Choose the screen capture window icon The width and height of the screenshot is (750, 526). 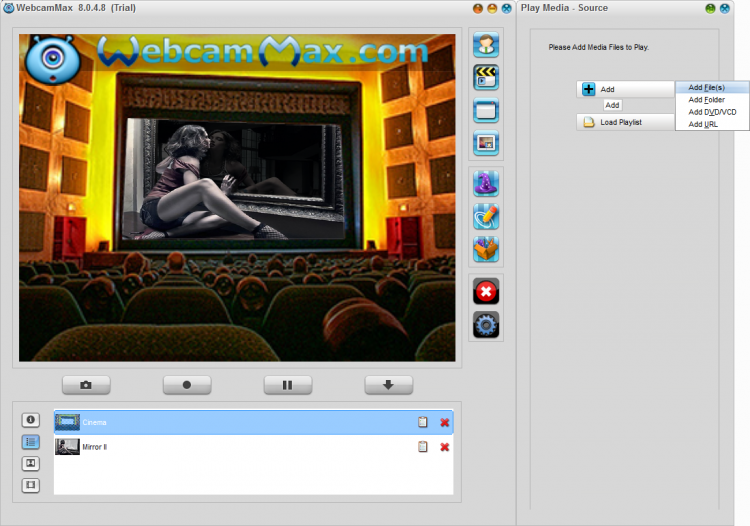pyautogui.click(x=486, y=110)
